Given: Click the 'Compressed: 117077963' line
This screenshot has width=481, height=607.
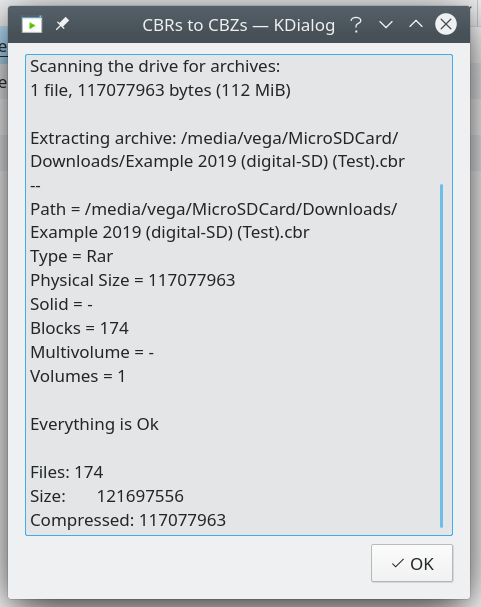Looking at the screenshot, I should pos(128,520).
